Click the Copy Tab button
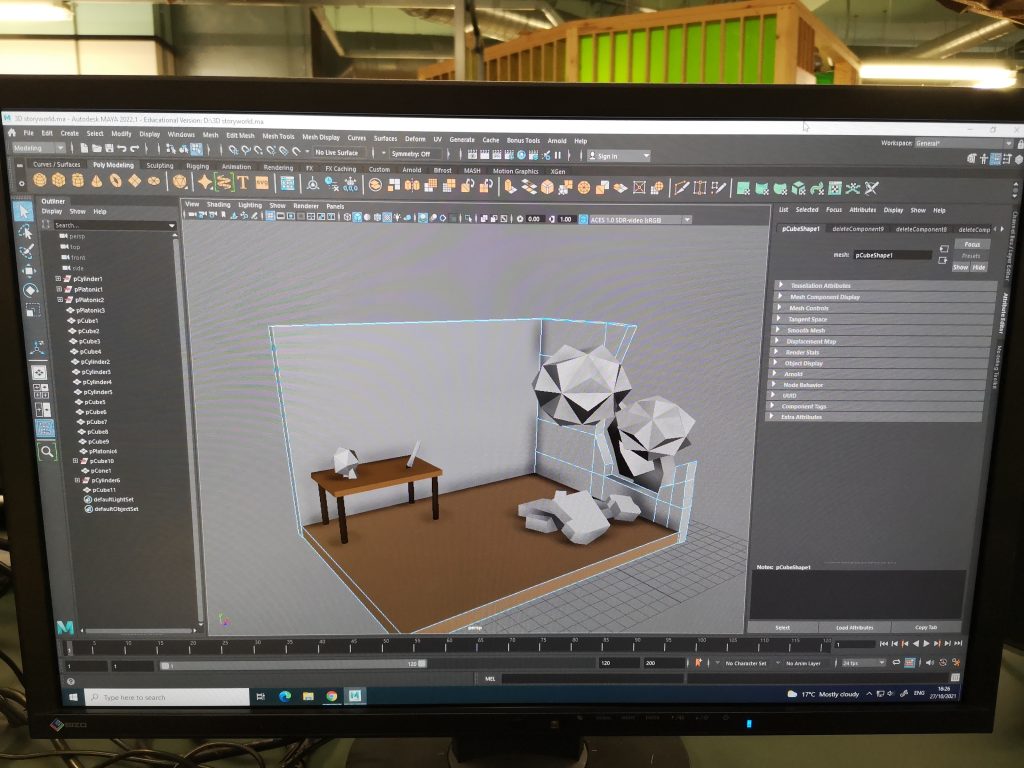 [925, 627]
